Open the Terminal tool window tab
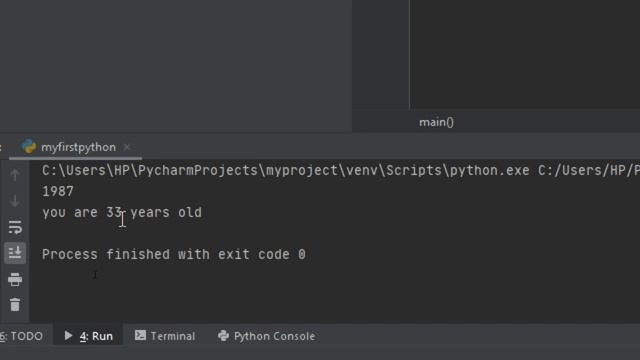Viewport: 640px width, 360px height. pos(165,336)
